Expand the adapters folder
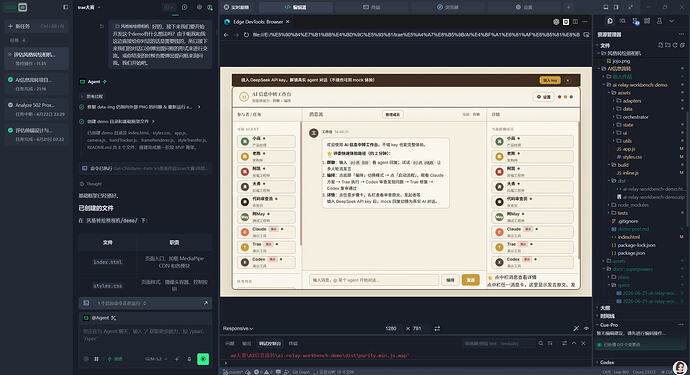This screenshot has width=690, height=375. tap(631, 101)
